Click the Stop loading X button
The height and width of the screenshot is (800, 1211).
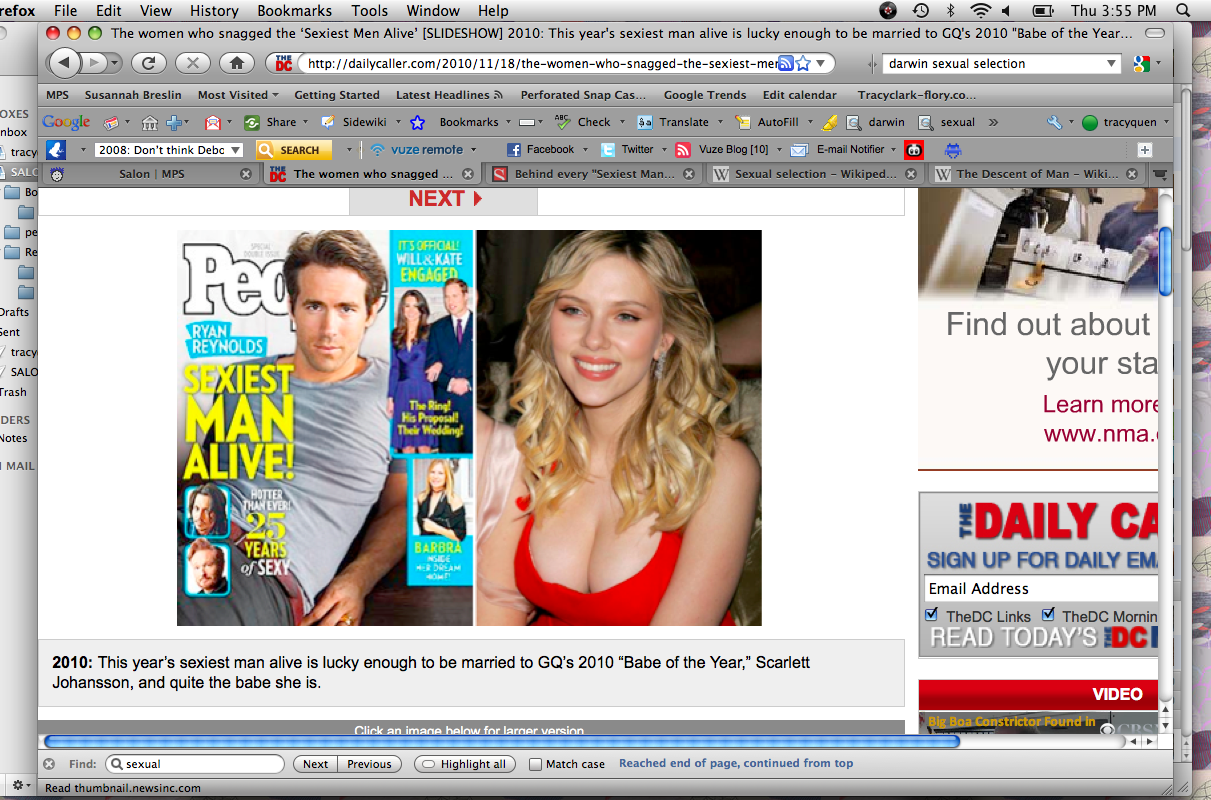coord(192,63)
